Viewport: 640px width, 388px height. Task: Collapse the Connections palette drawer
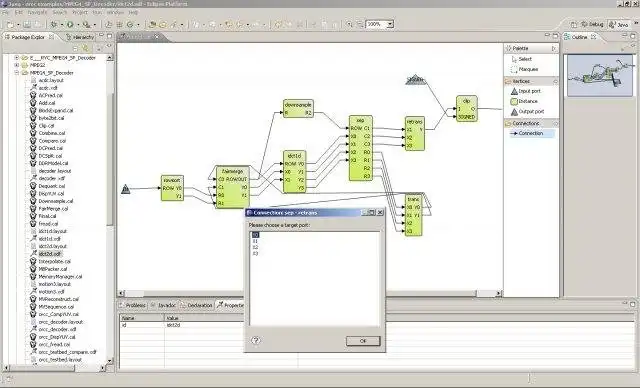pyautogui.click(x=555, y=123)
